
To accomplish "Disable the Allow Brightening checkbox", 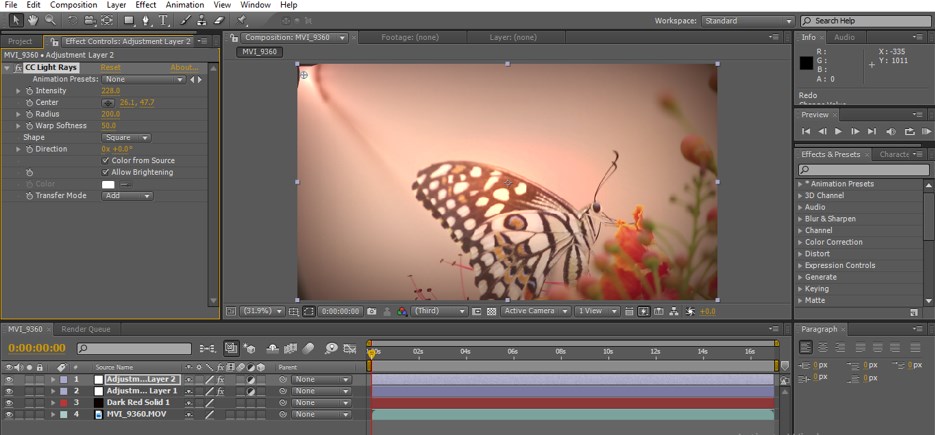I will (x=106, y=172).
